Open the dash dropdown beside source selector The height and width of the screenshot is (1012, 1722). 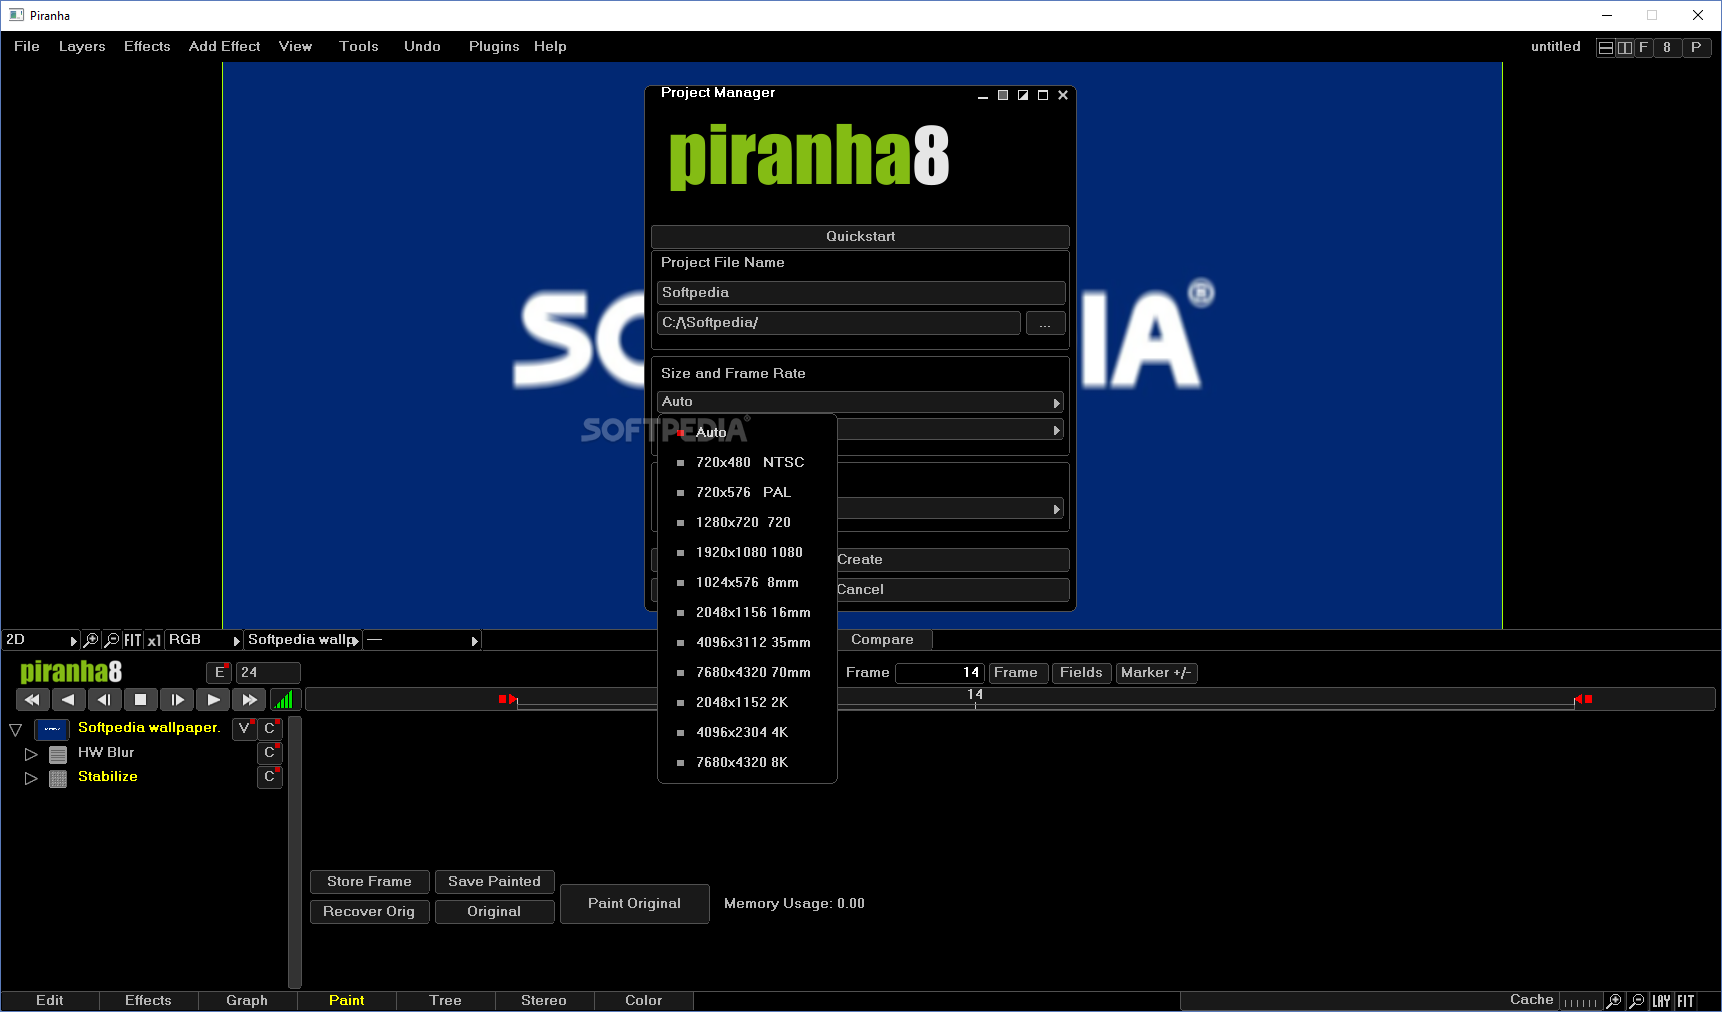(x=422, y=640)
